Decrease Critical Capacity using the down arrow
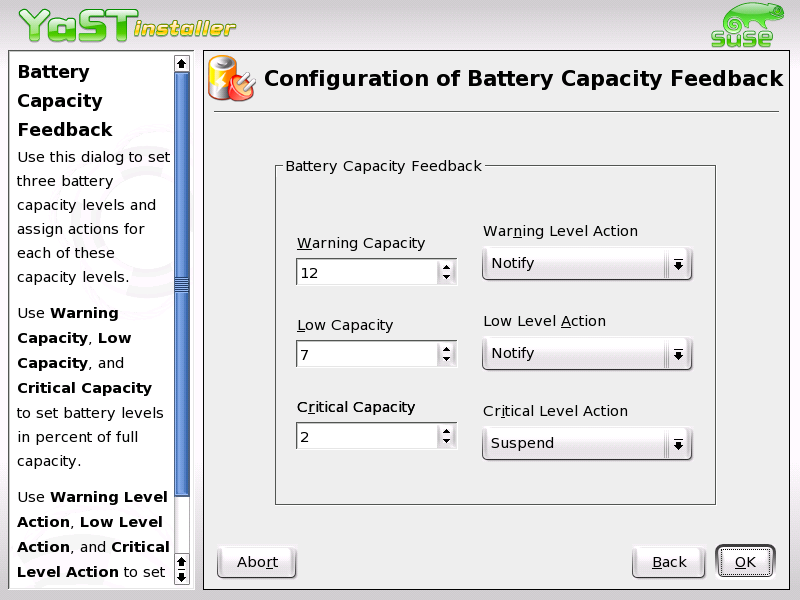 click(x=448, y=441)
